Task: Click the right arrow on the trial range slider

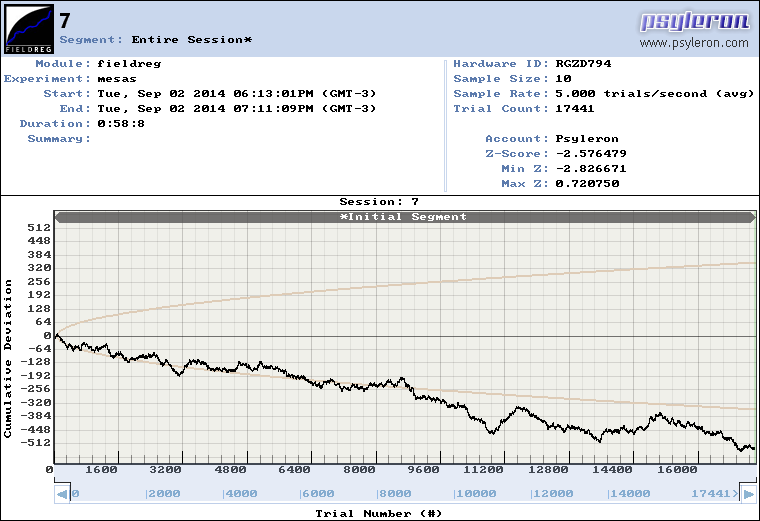Action: (746, 493)
